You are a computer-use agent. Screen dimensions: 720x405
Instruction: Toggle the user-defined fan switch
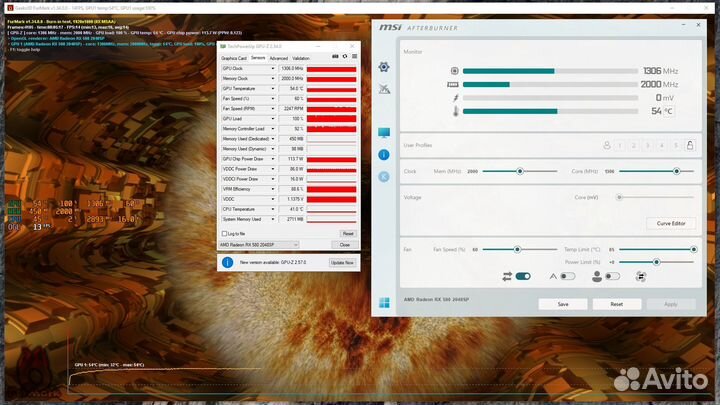[x=613, y=276]
